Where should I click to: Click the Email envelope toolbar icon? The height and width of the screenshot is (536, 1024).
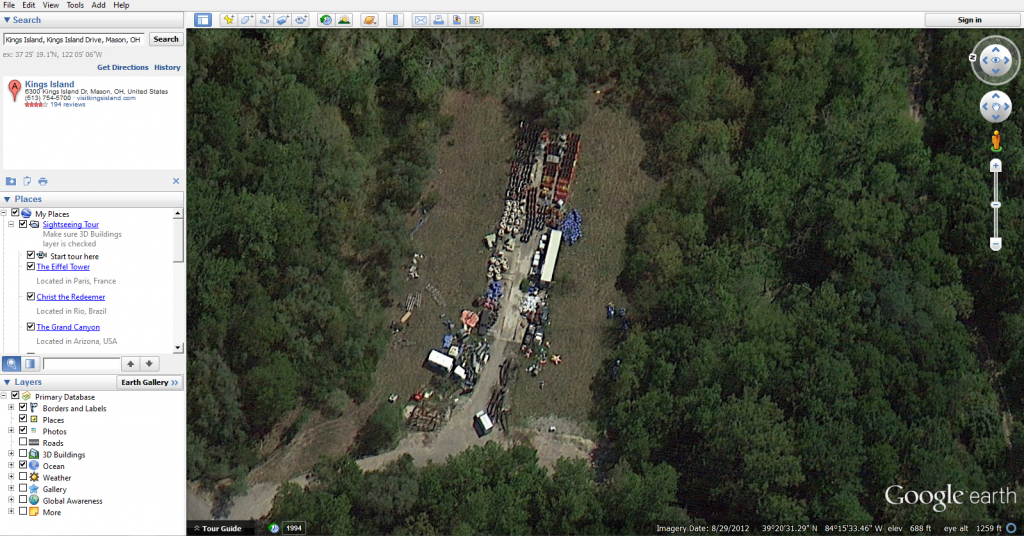pos(421,20)
